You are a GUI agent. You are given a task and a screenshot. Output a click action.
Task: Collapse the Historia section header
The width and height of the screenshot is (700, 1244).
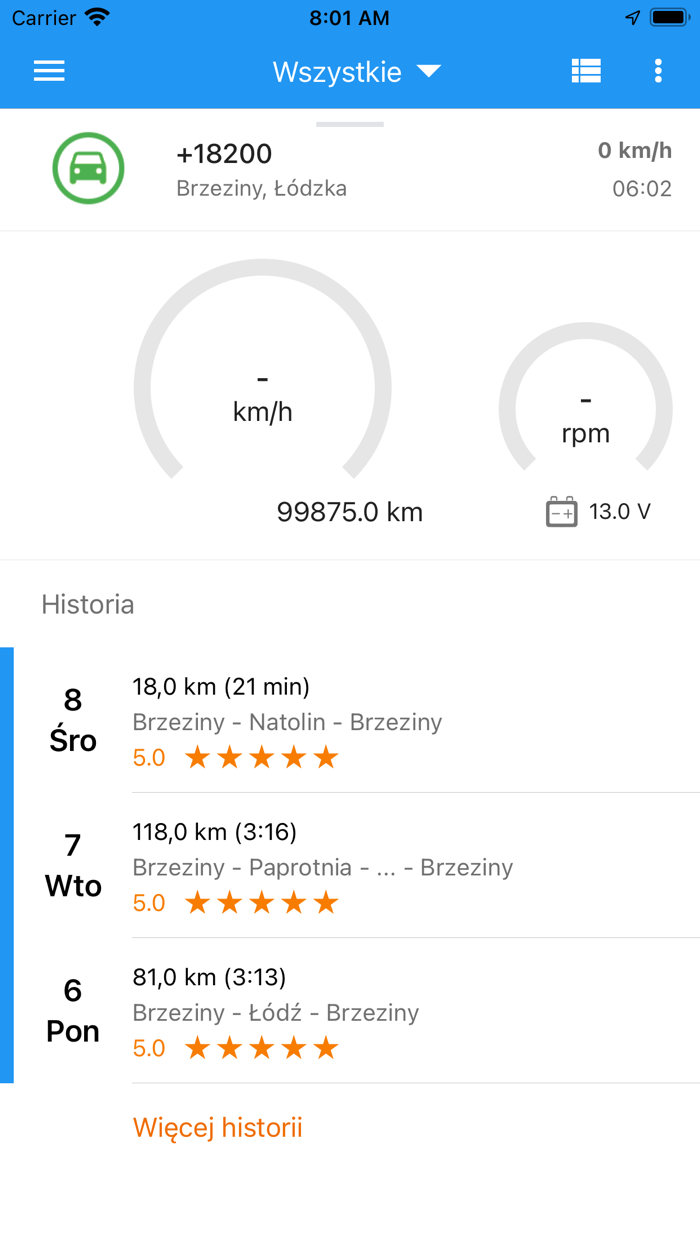[88, 604]
